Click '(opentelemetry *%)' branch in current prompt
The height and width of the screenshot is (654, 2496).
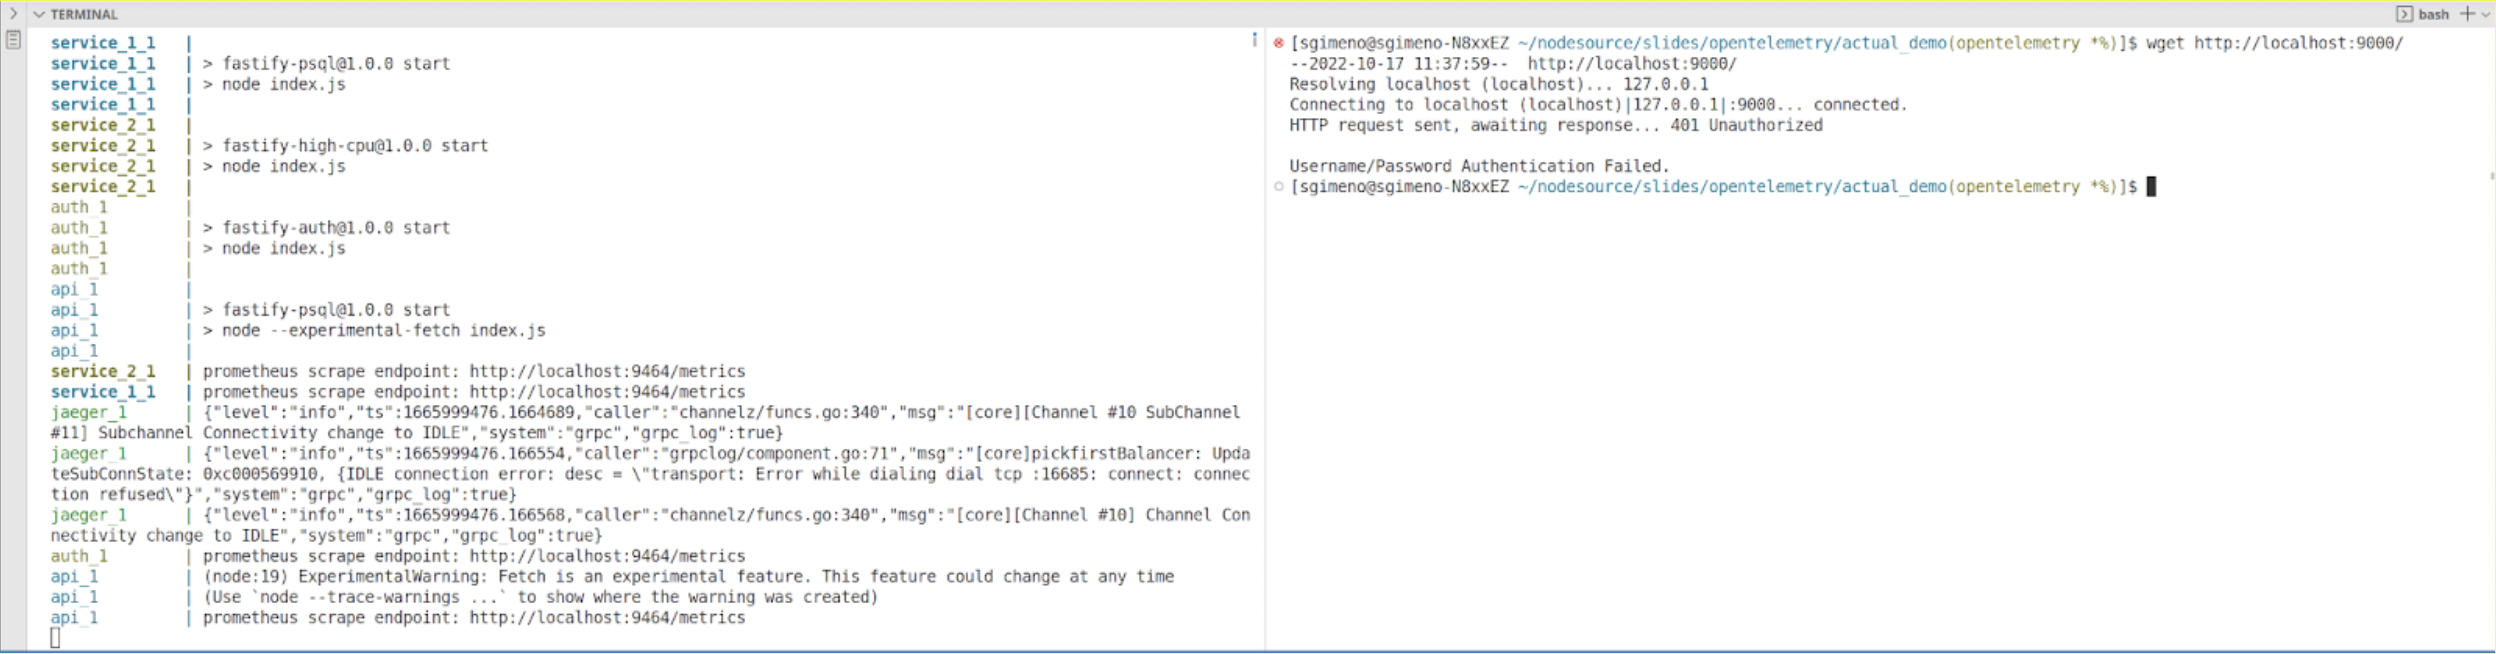pos(2032,187)
